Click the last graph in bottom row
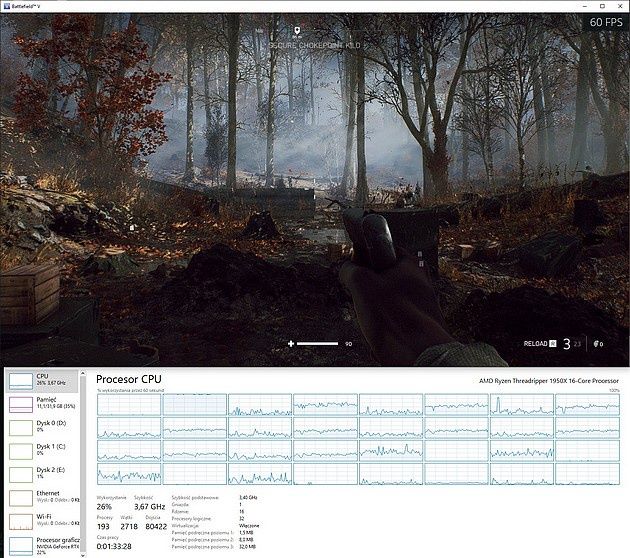 (587, 474)
